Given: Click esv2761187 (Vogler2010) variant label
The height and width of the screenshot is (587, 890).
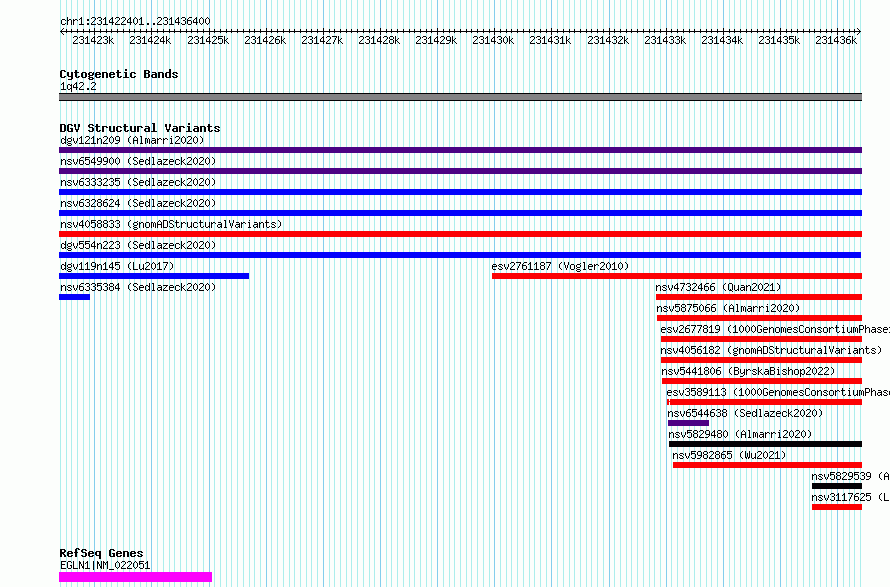Looking at the screenshot, I should click(560, 266).
